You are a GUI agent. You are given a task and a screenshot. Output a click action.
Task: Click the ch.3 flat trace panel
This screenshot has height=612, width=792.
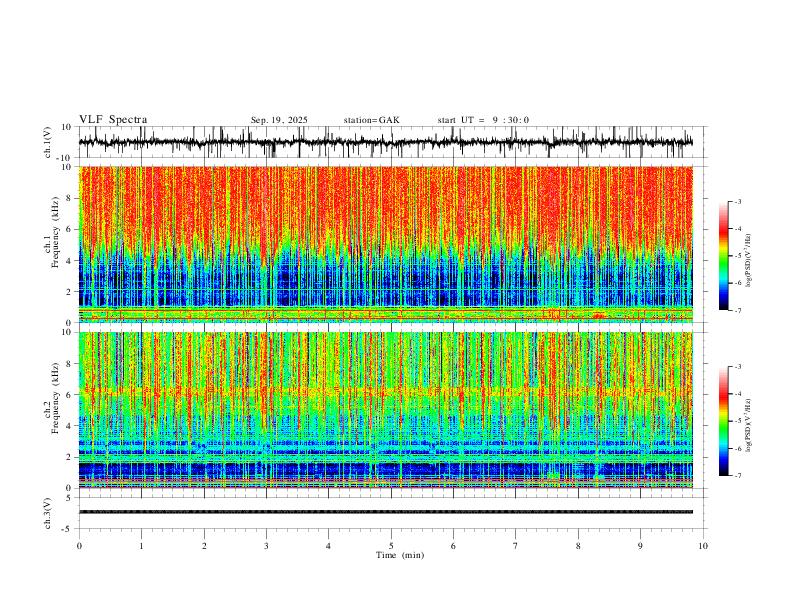393,513
